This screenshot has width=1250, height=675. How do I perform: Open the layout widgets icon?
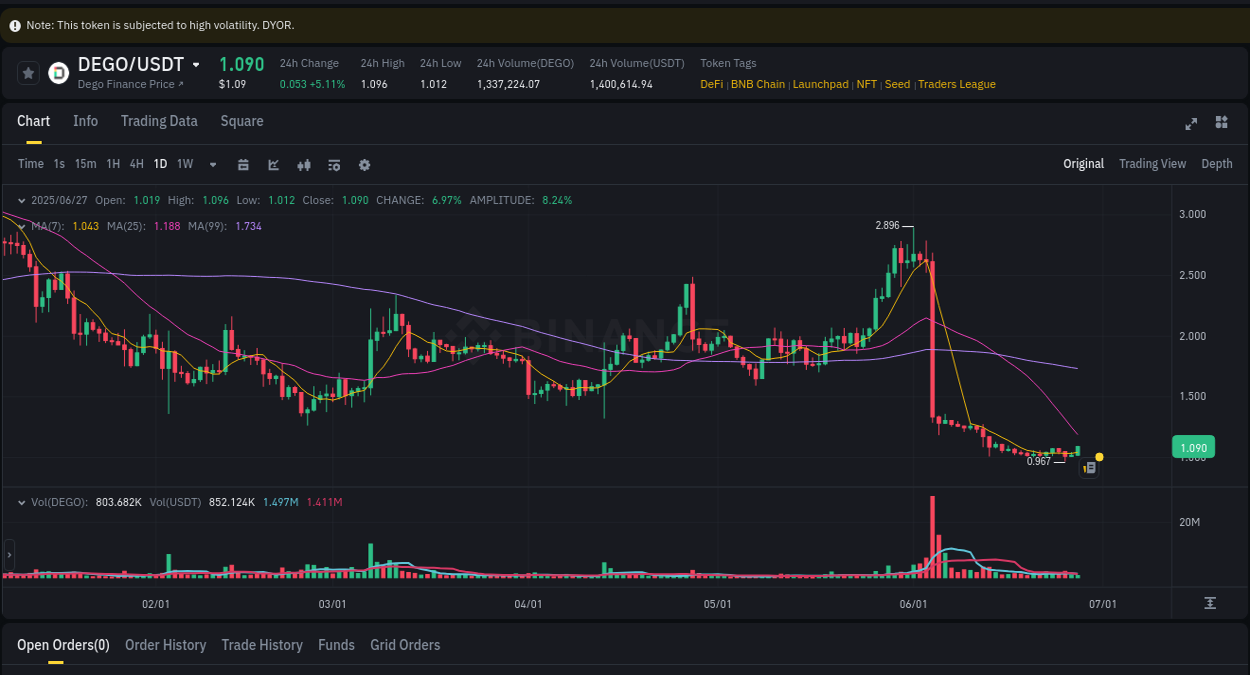pyautogui.click(x=1221, y=123)
